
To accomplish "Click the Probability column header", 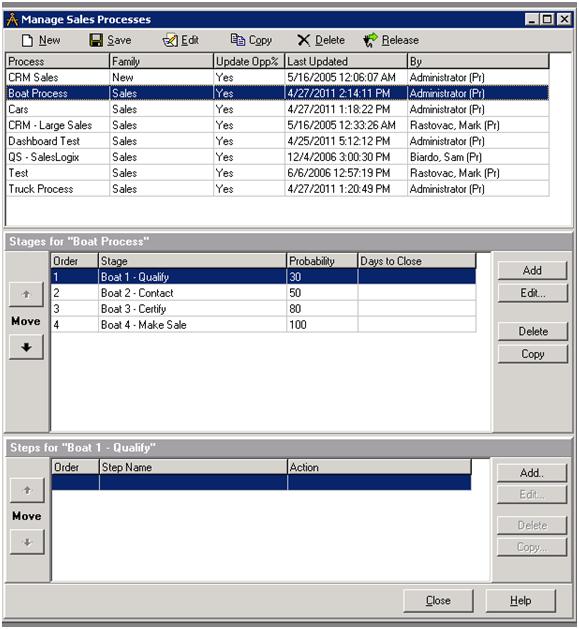I will [322, 261].
